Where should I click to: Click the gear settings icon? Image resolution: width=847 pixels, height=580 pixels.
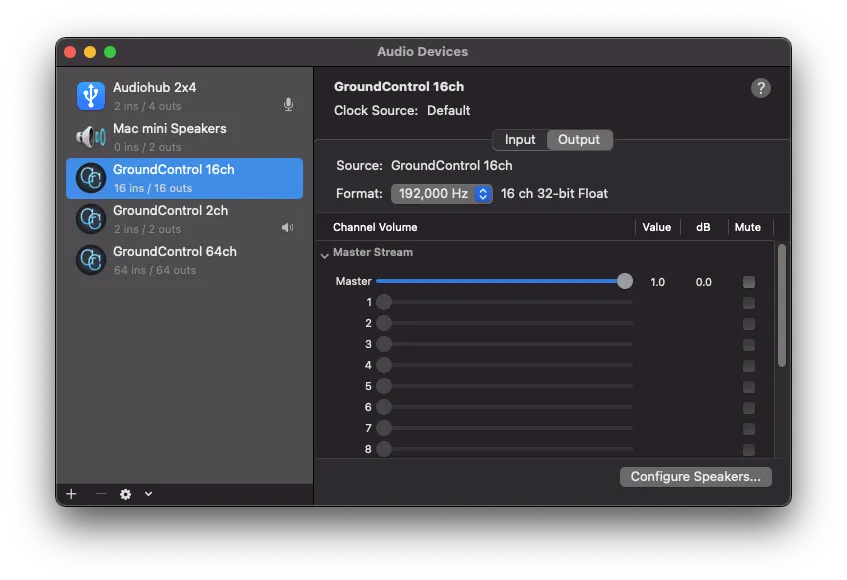coord(125,494)
